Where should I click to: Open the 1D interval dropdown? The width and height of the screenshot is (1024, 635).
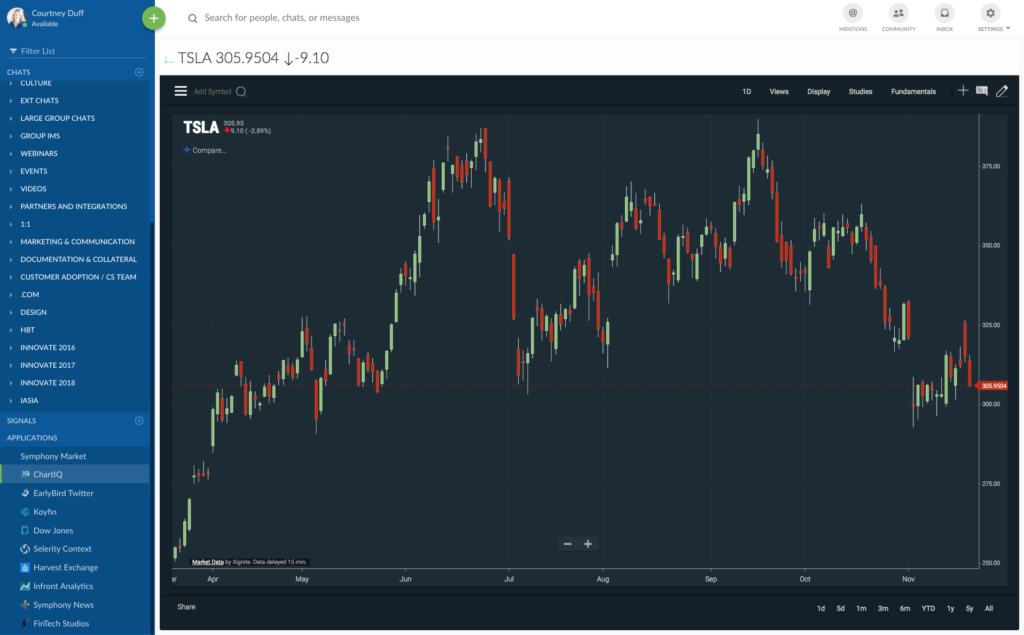point(746,91)
